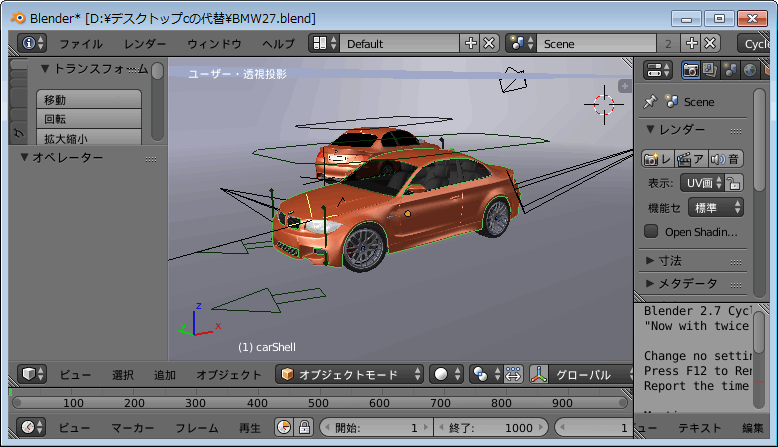This screenshot has width=778, height=447.
Task: Toggle the 3D manipulator axis icon
Action: click(538, 374)
